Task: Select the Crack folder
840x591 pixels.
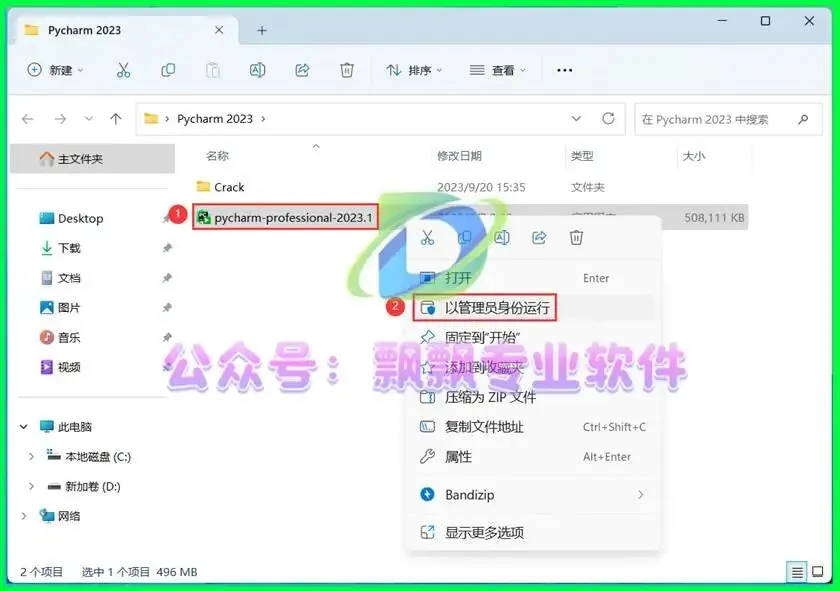Action: pos(229,187)
